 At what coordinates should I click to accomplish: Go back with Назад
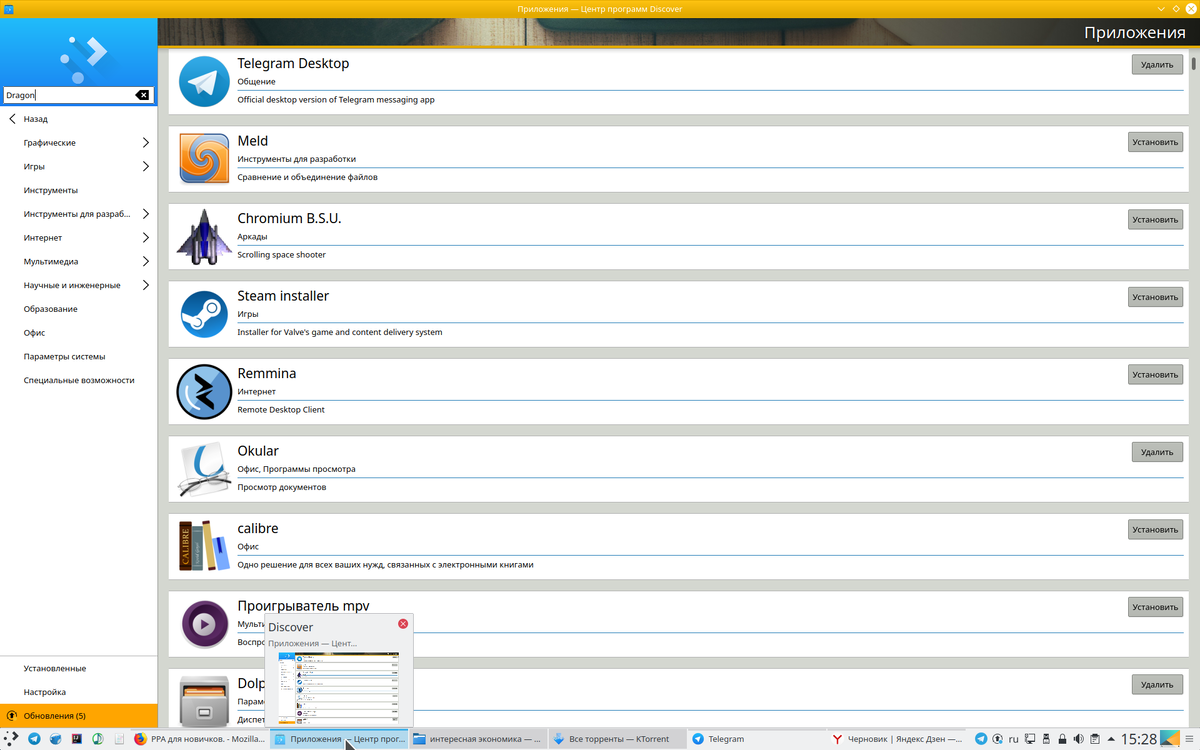(x=78, y=119)
